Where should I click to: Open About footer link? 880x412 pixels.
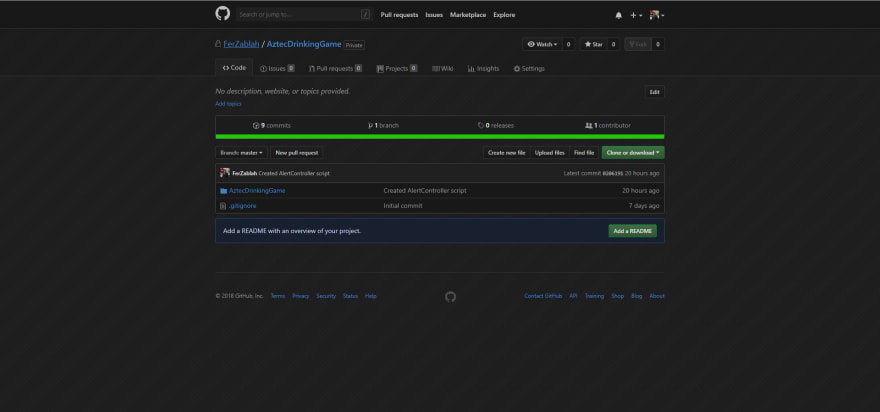point(657,296)
